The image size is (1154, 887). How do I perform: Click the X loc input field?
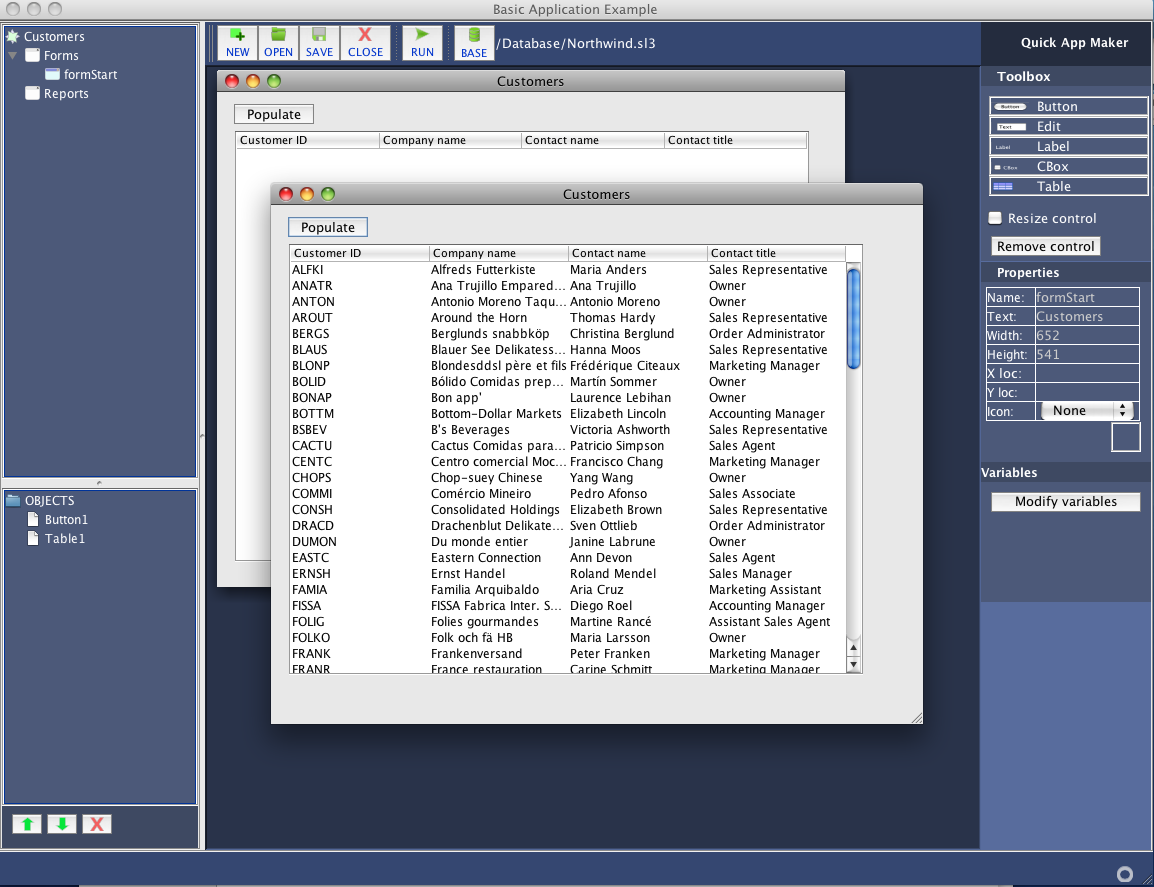tap(1087, 374)
